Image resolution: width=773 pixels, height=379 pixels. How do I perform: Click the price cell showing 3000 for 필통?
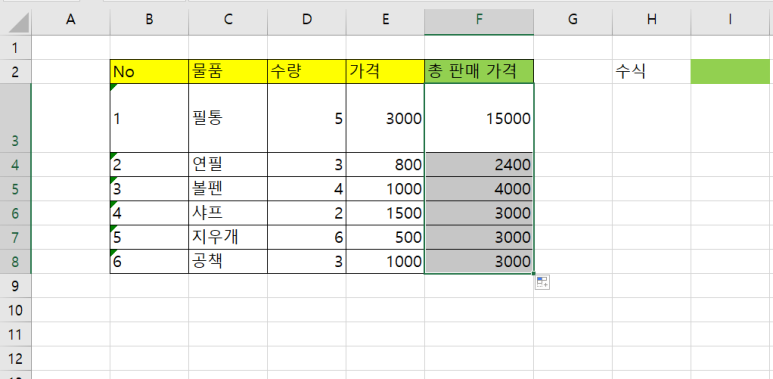[x=385, y=118]
